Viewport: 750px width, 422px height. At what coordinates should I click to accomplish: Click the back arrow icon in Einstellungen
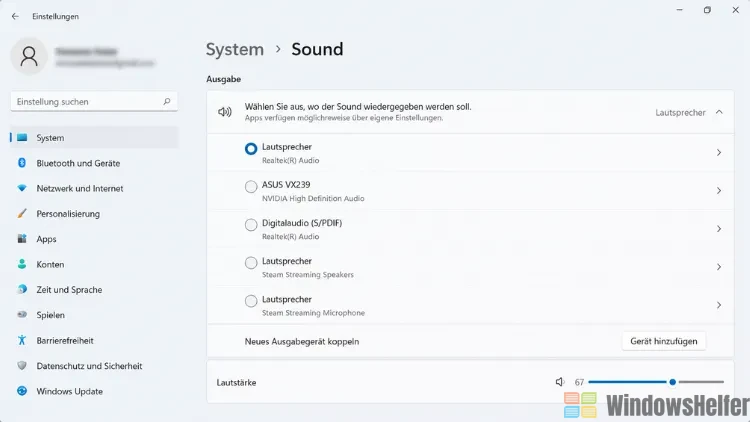pos(15,16)
